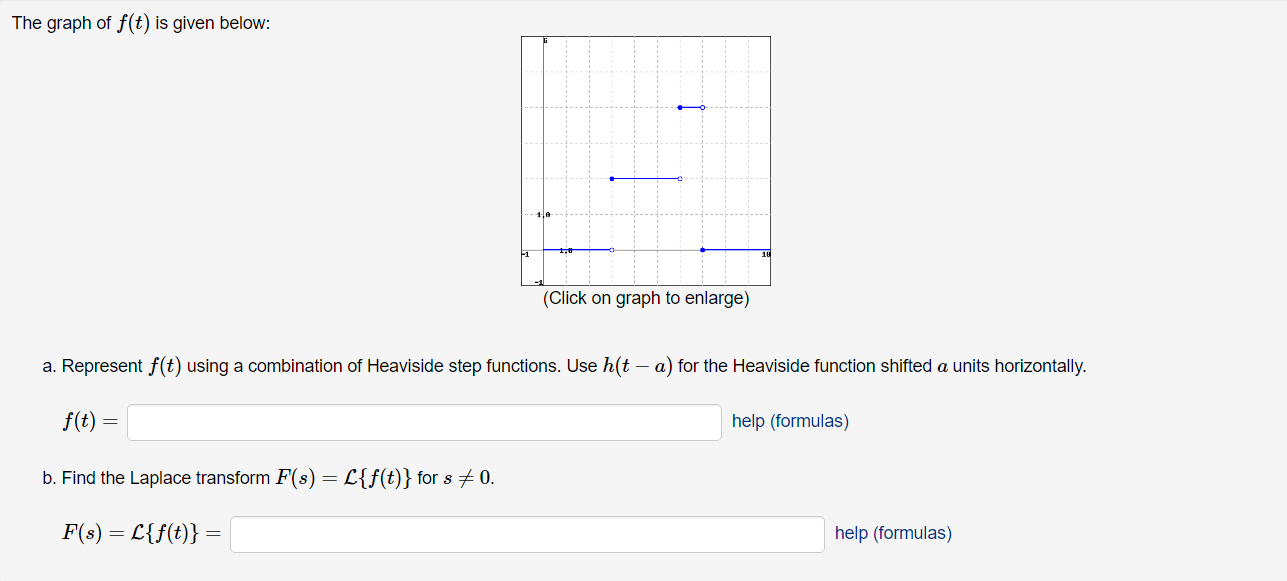Click the filled dot where the middle segment begins
Image resolution: width=1287 pixels, height=581 pixels.
(x=612, y=178)
